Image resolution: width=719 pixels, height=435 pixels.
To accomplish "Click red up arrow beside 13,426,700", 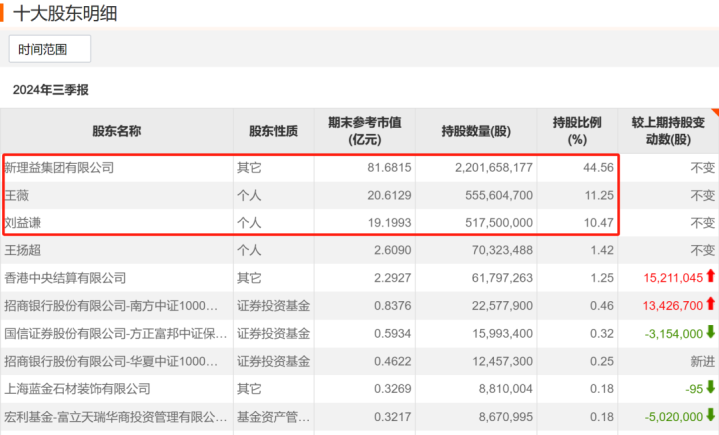I will tap(710, 303).
